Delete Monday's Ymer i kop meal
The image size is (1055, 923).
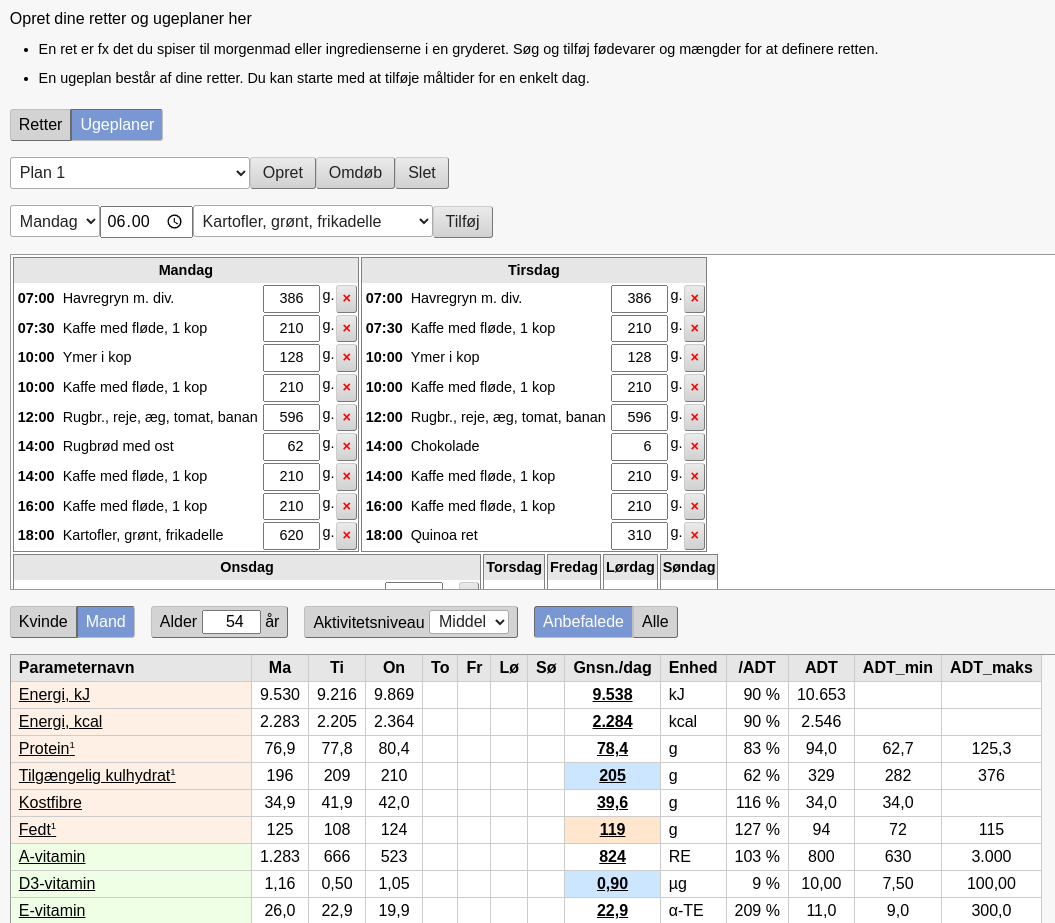(x=346, y=358)
